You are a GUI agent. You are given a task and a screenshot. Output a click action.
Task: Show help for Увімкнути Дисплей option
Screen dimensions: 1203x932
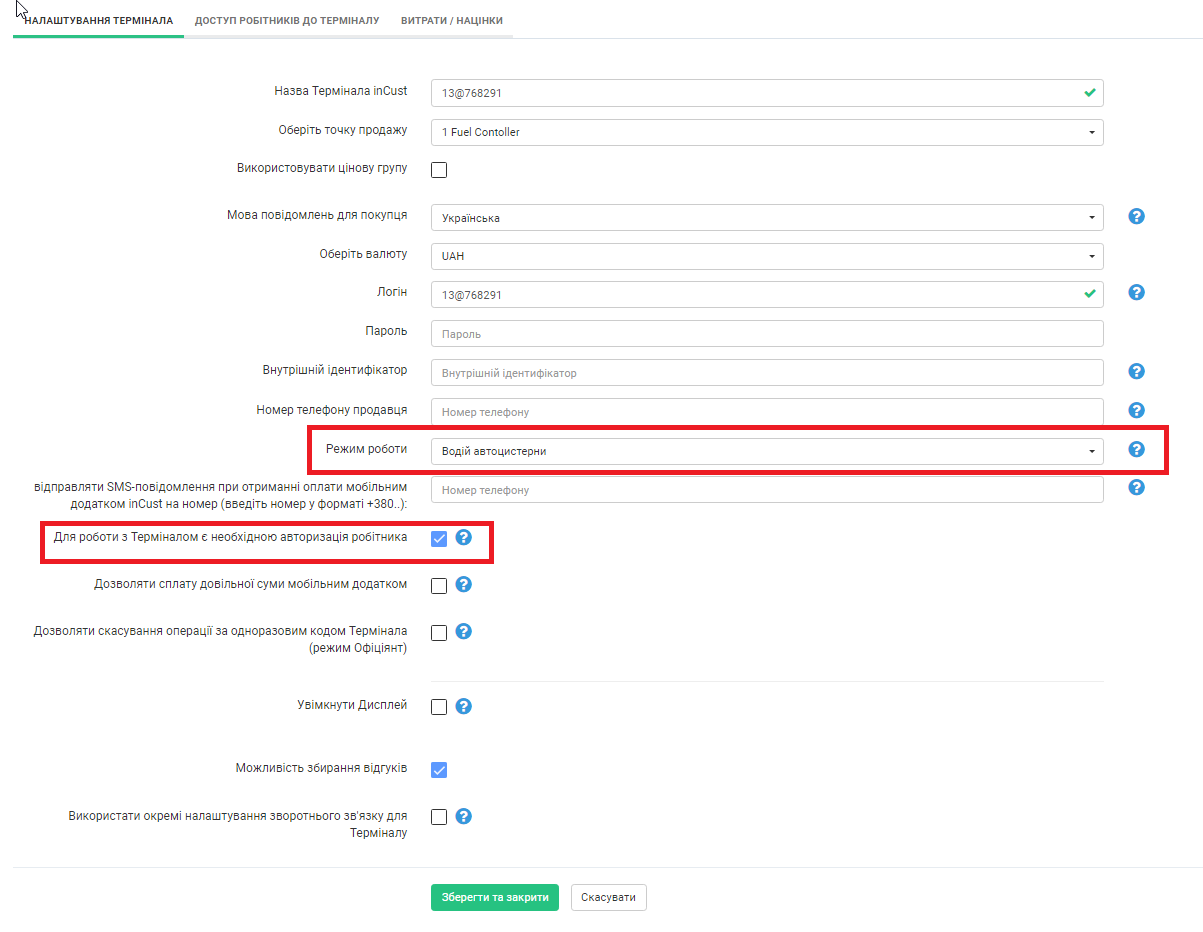coord(463,706)
